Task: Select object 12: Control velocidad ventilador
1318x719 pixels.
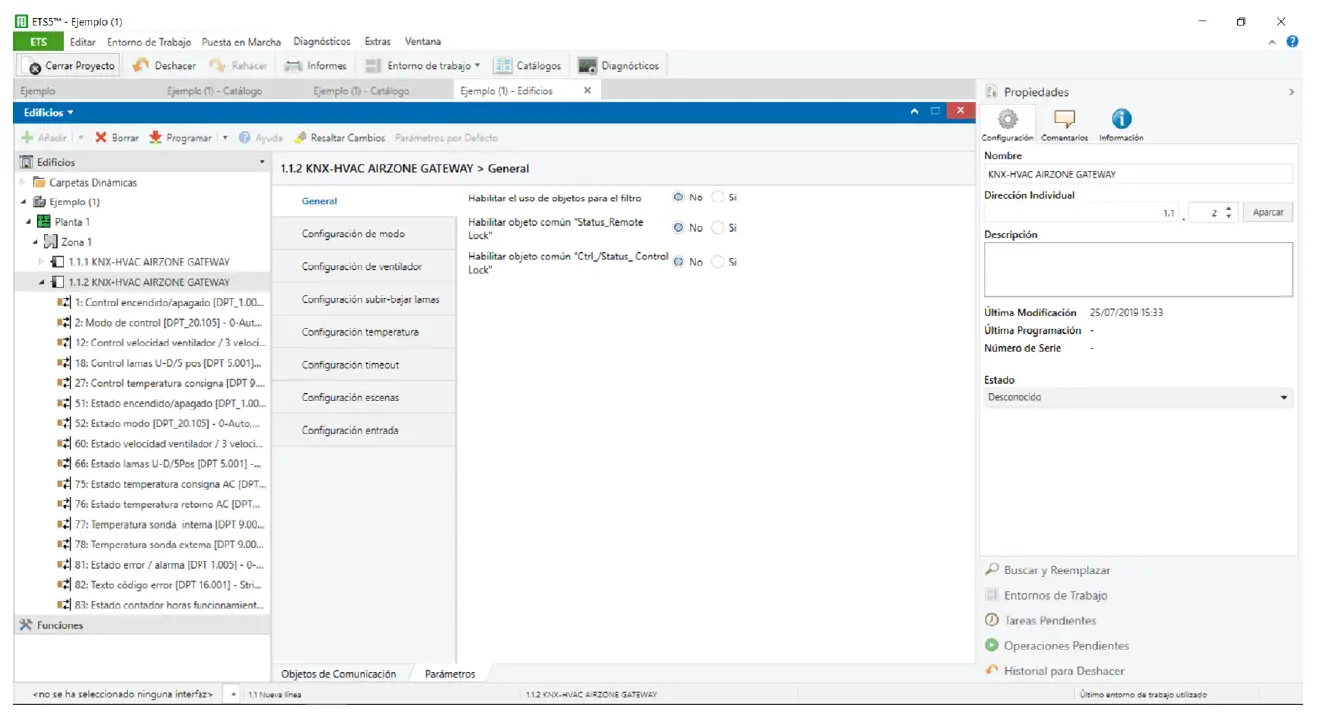Action: [x=161, y=342]
